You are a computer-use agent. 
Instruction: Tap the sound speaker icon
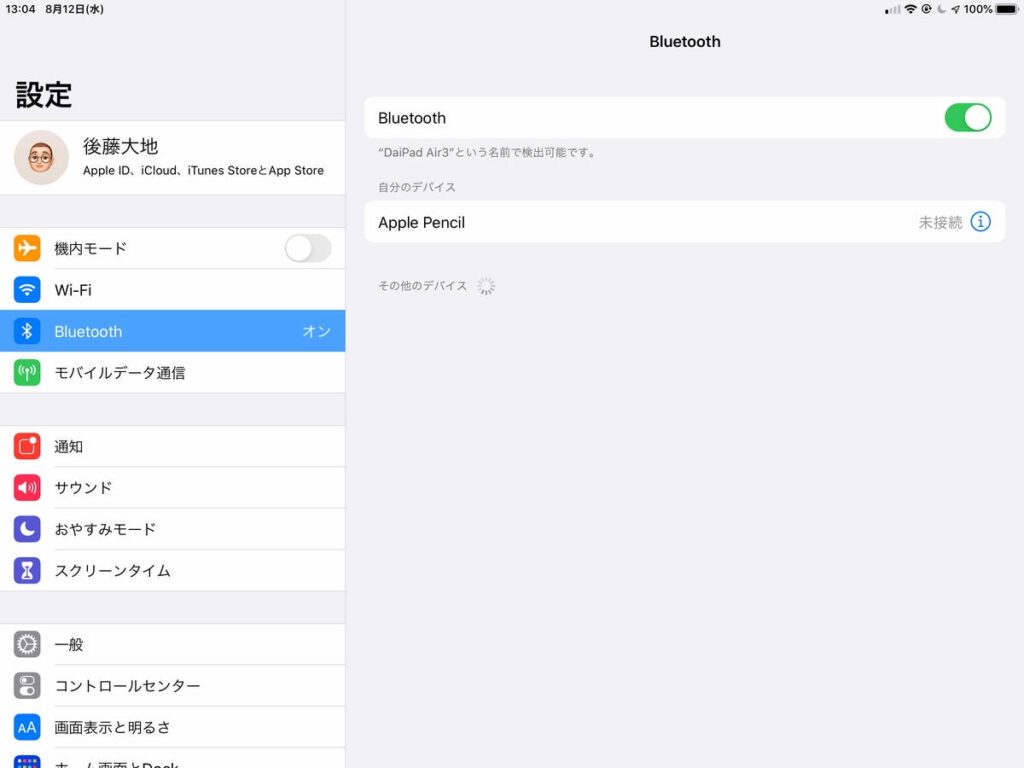27,488
